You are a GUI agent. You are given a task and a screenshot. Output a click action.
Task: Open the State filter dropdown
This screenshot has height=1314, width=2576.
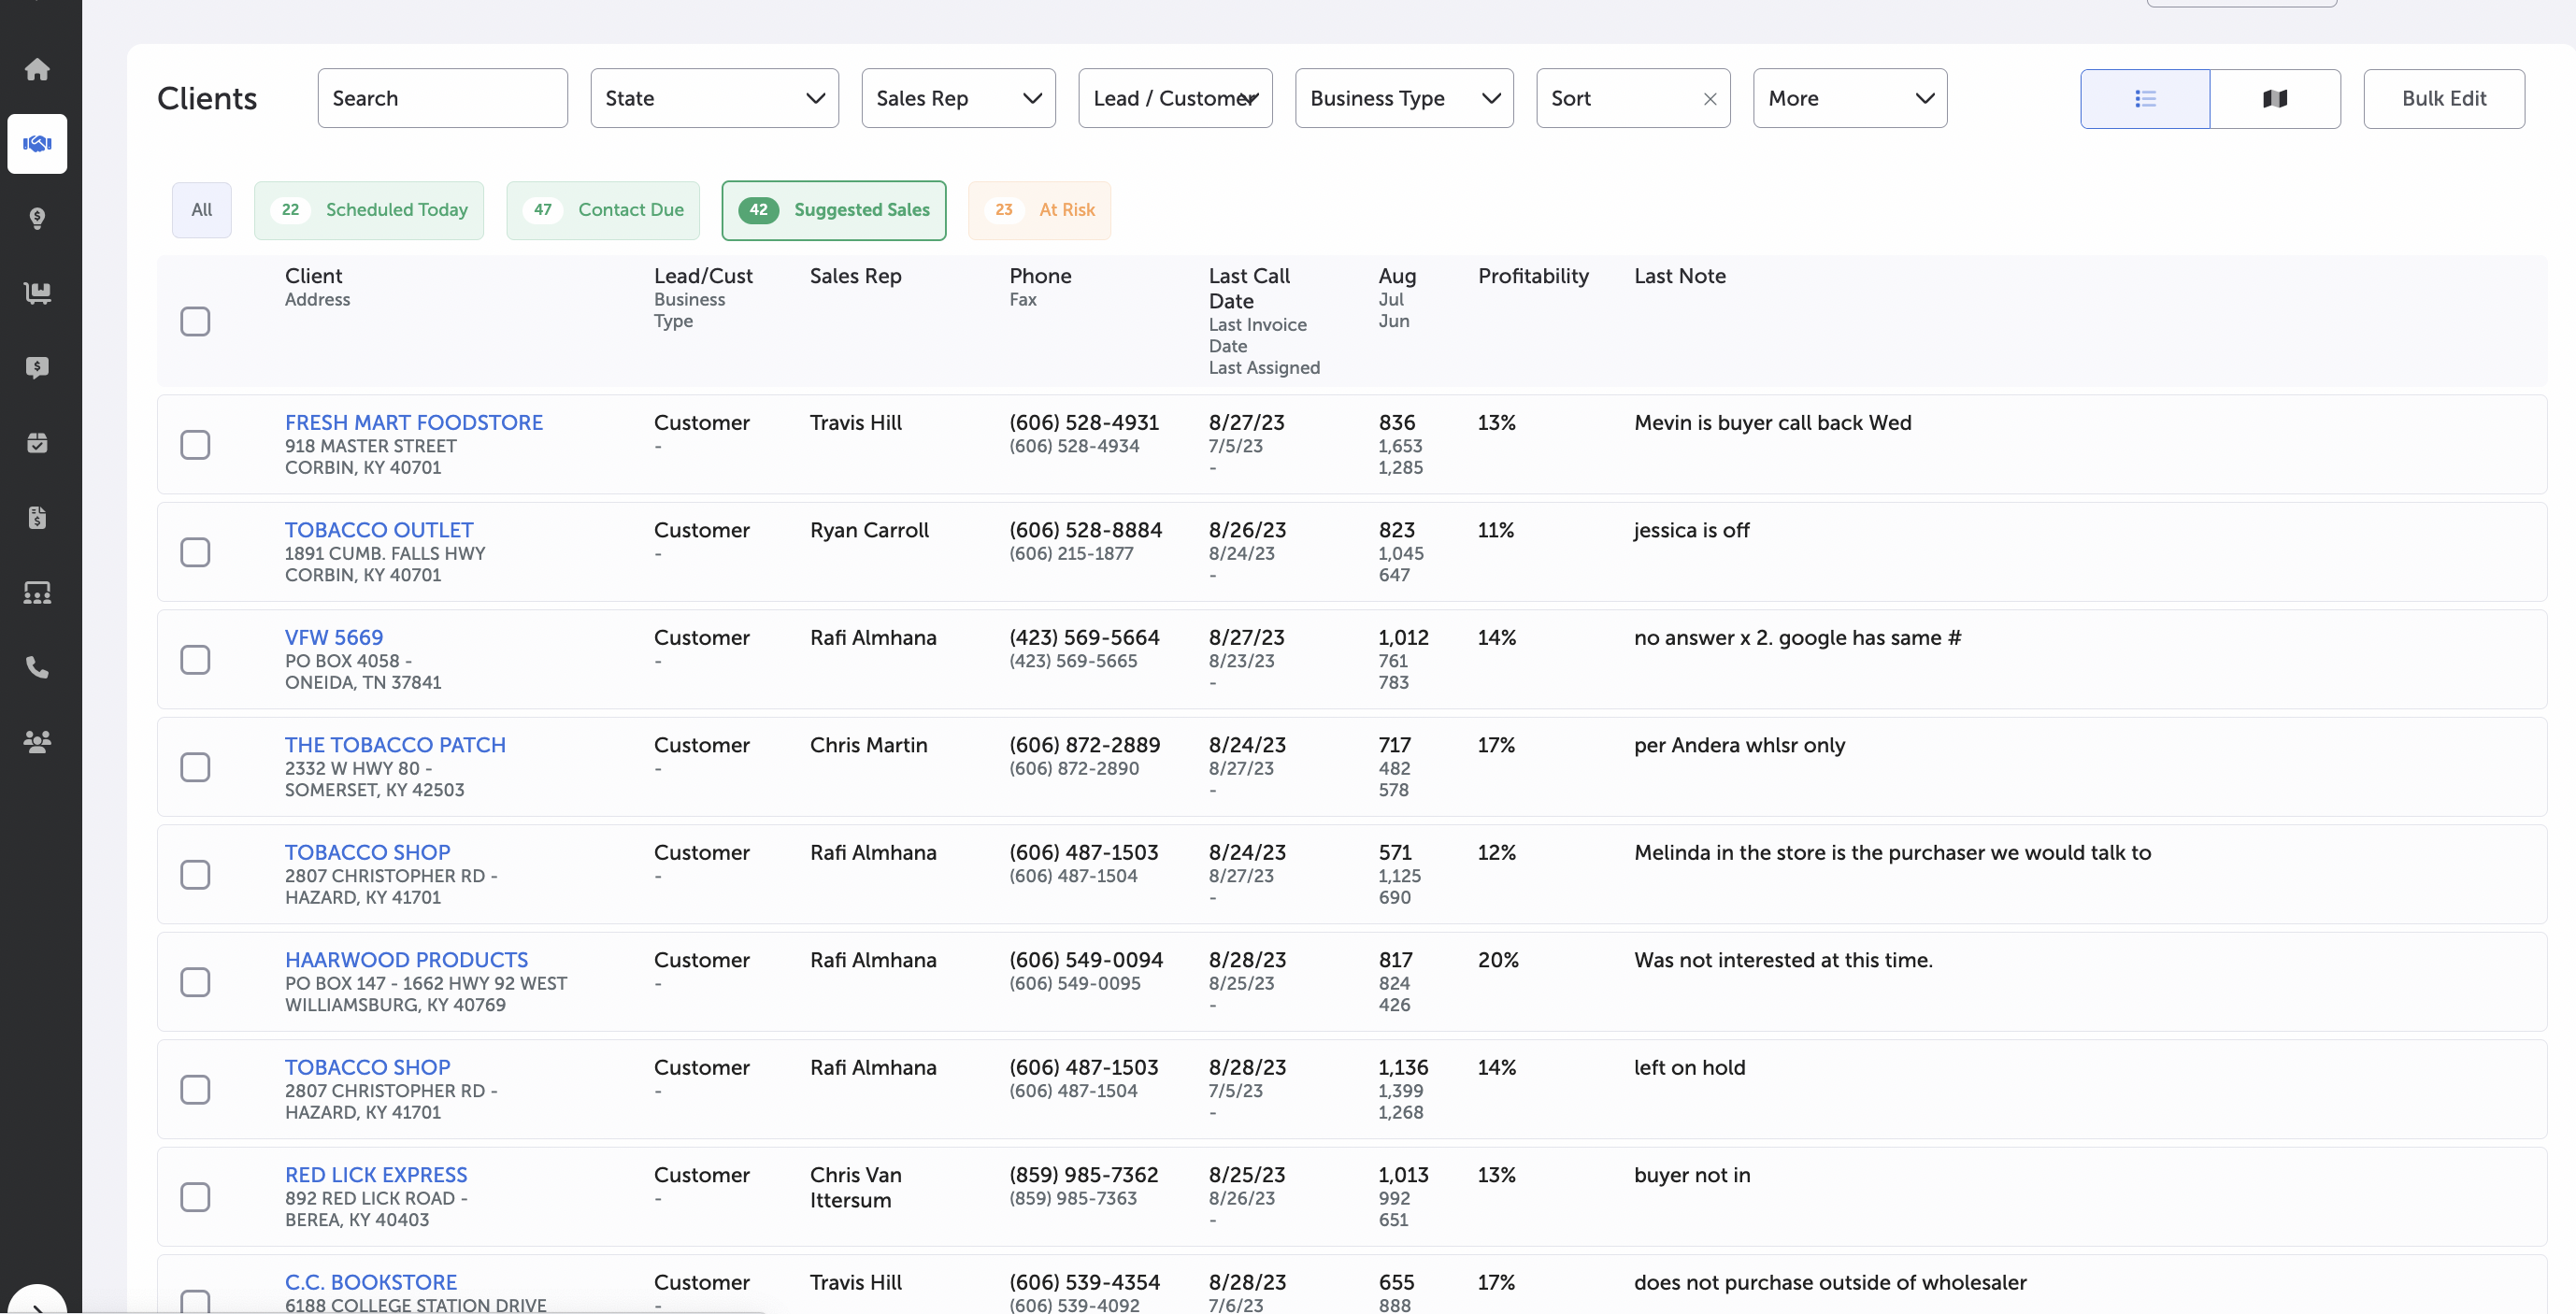pyautogui.click(x=713, y=98)
